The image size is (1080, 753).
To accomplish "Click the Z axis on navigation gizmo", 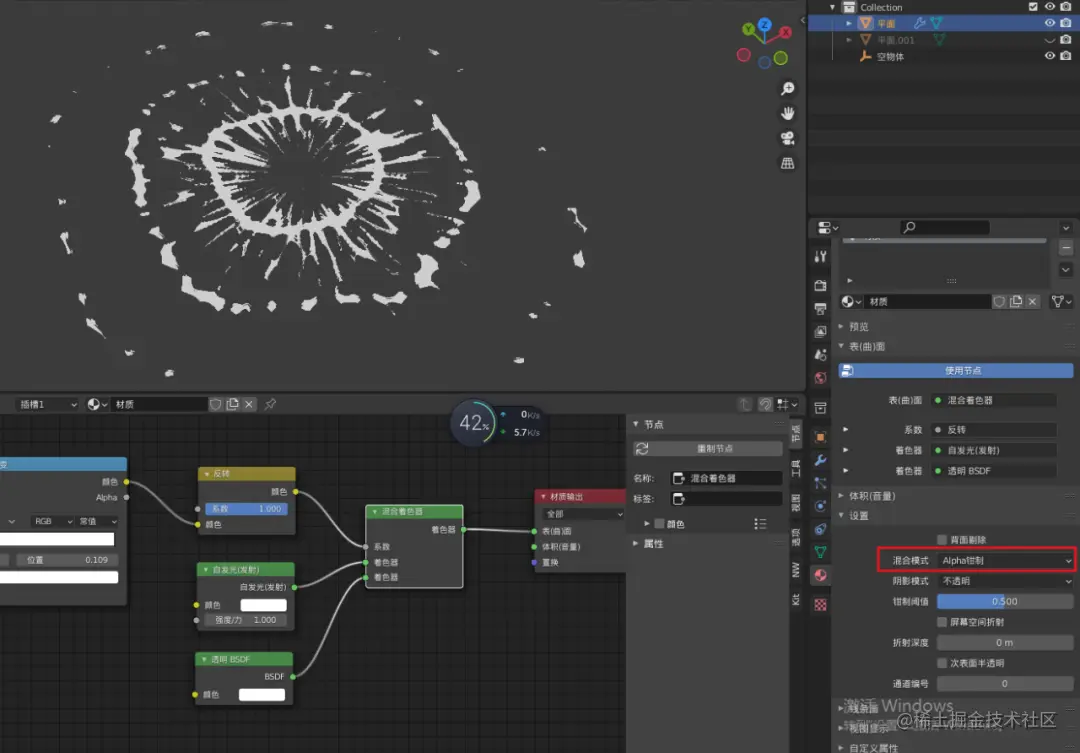I will [x=765, y=25].
